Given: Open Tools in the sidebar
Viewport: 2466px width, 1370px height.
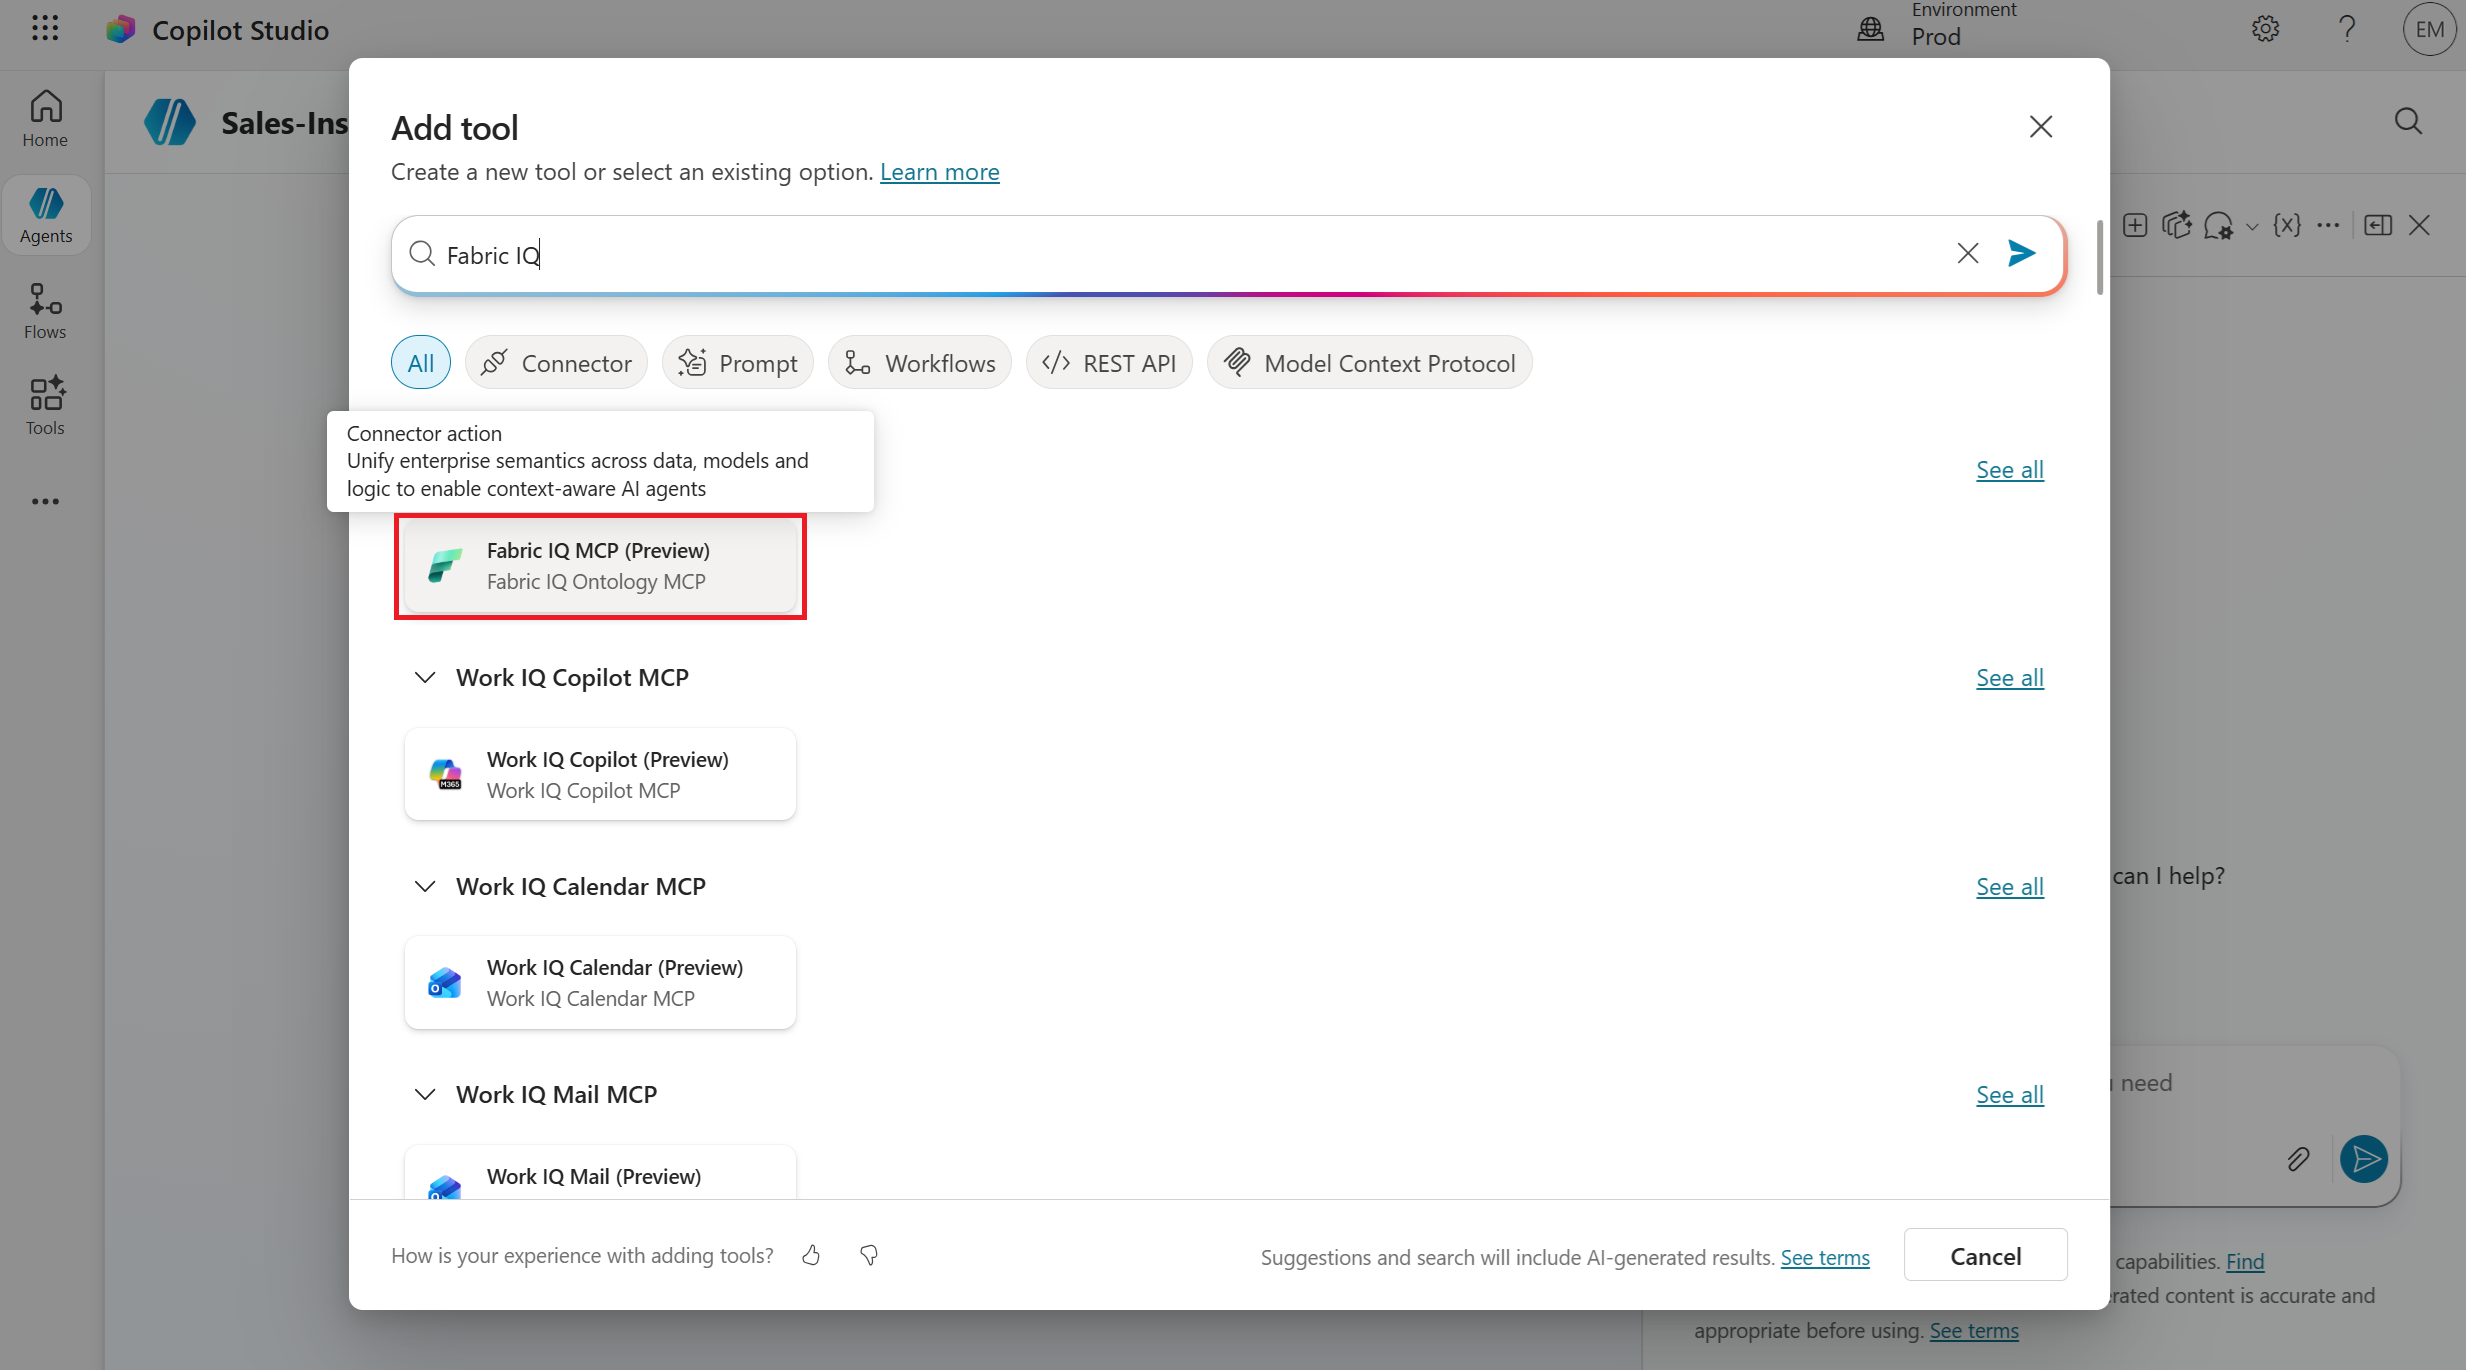Looking at the screenshot, I should [x=46, y=407].
